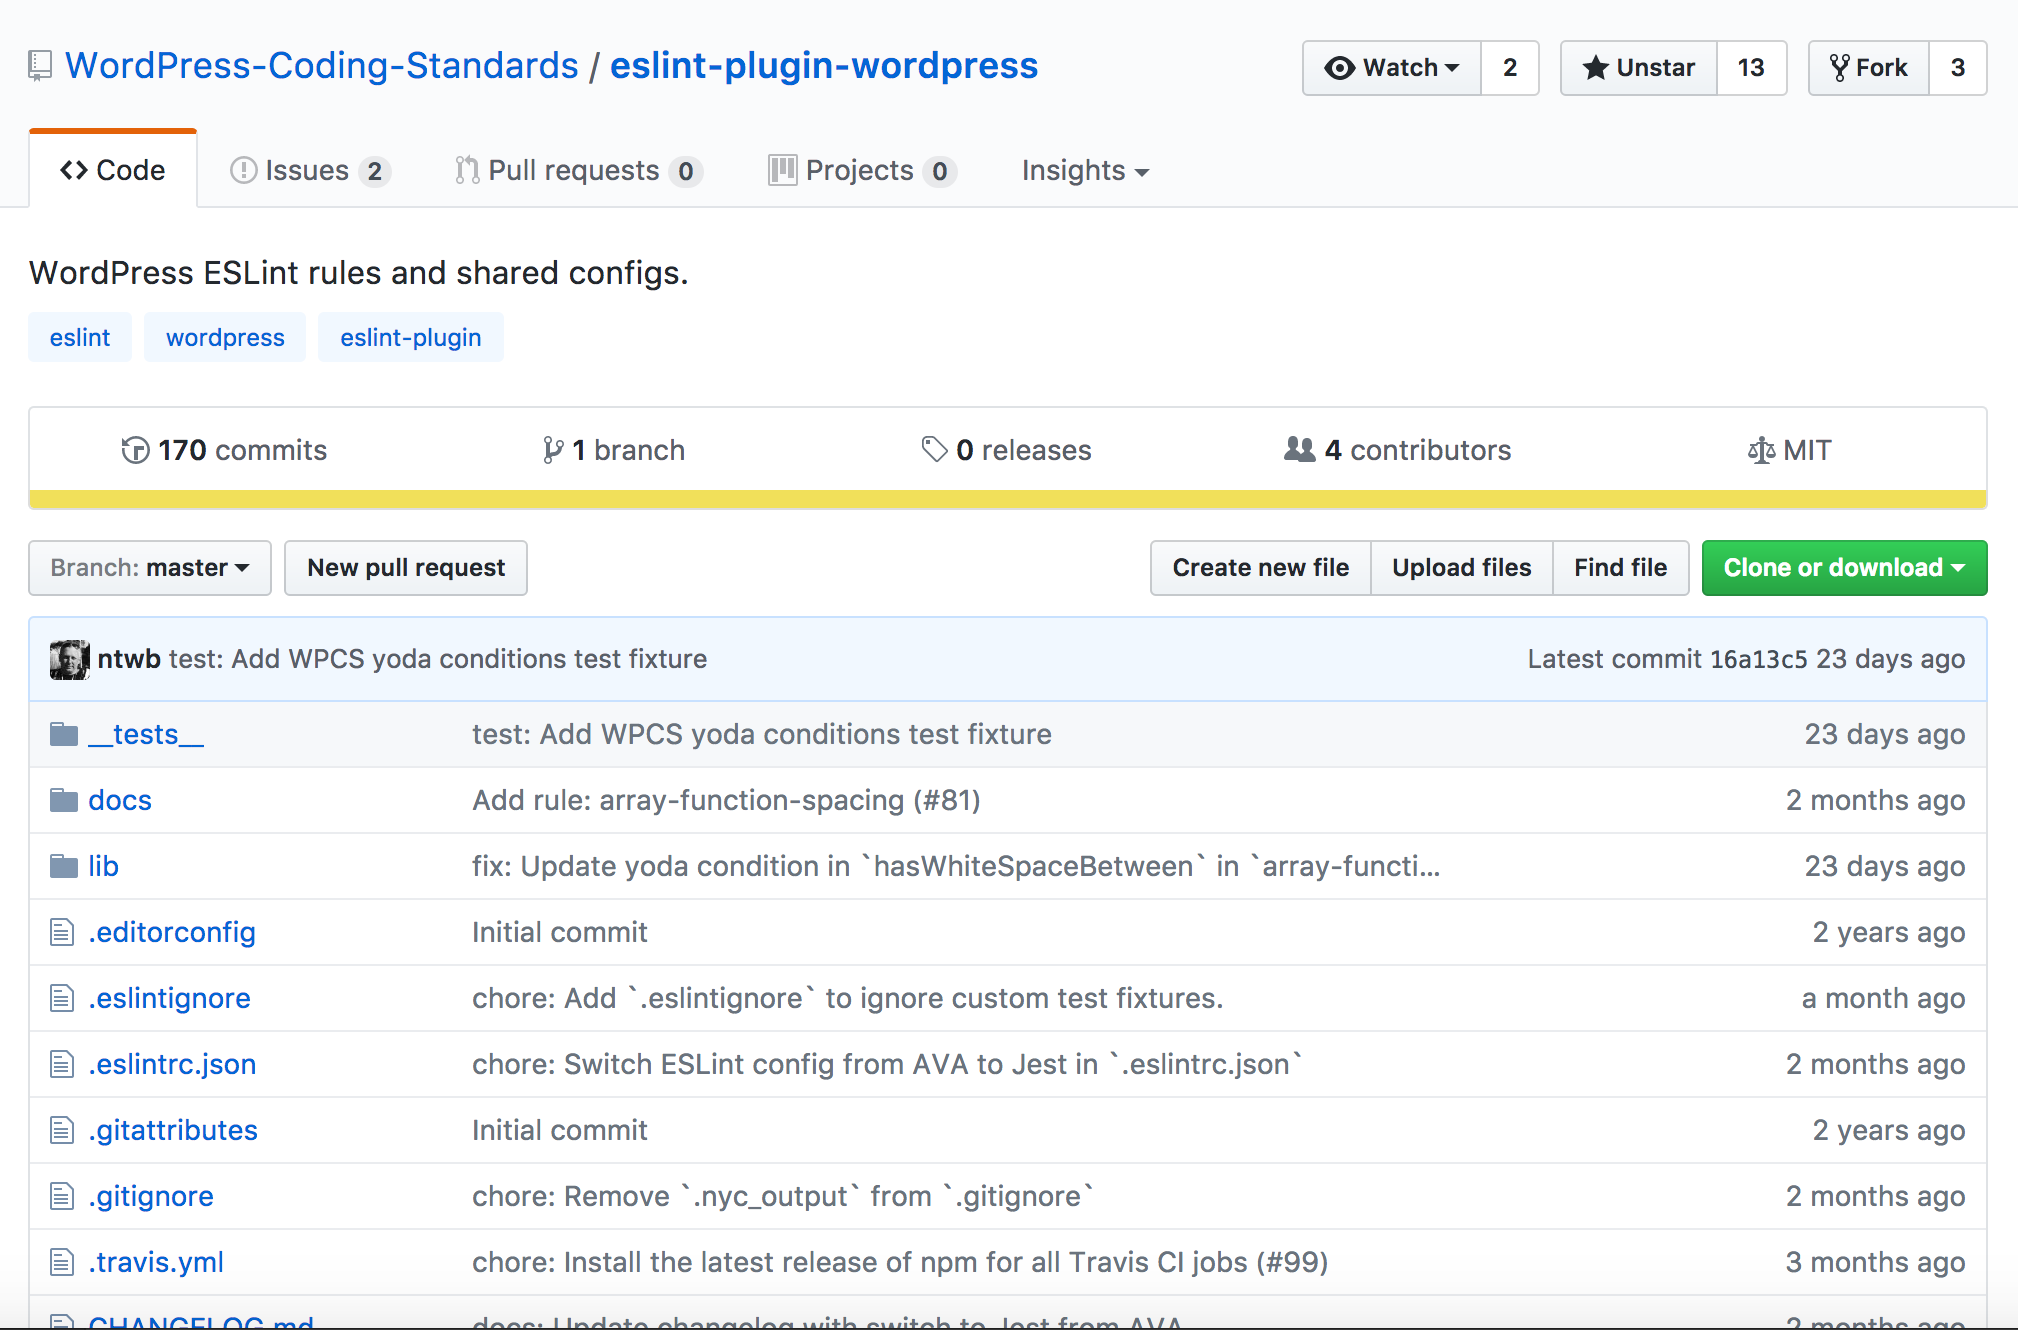
Task: Expand the Branch: master selector
Action: (150, 568)
